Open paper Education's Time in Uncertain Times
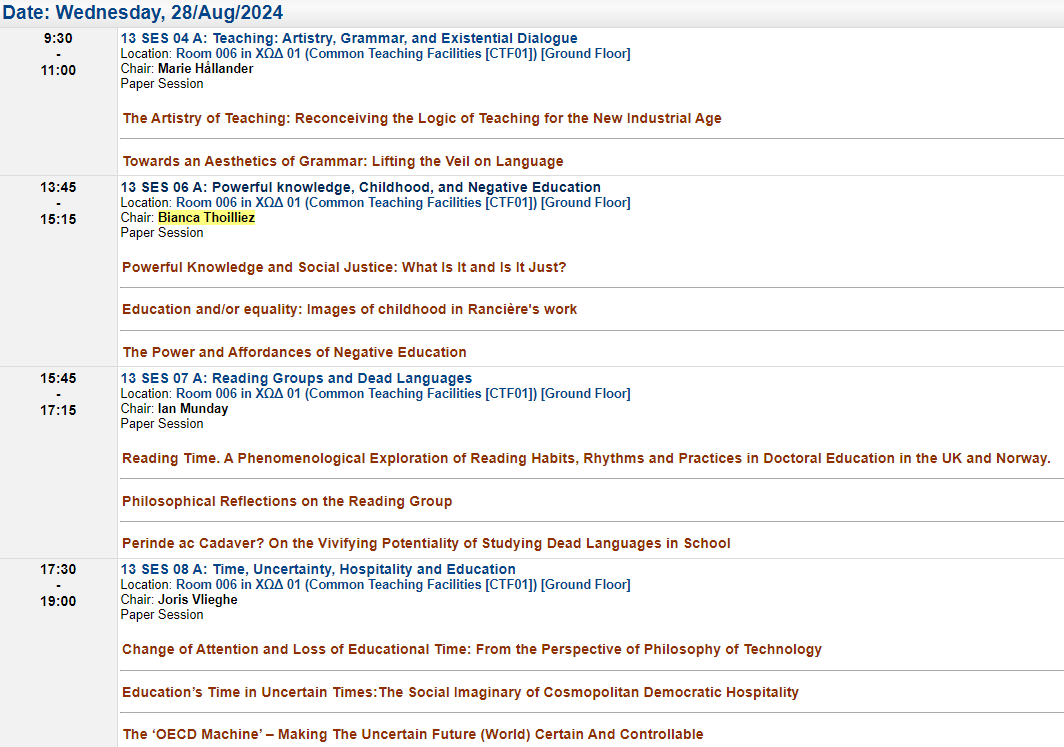This screenshot has width=1064, height=747. pyautogui.click(x=460, y=692)
